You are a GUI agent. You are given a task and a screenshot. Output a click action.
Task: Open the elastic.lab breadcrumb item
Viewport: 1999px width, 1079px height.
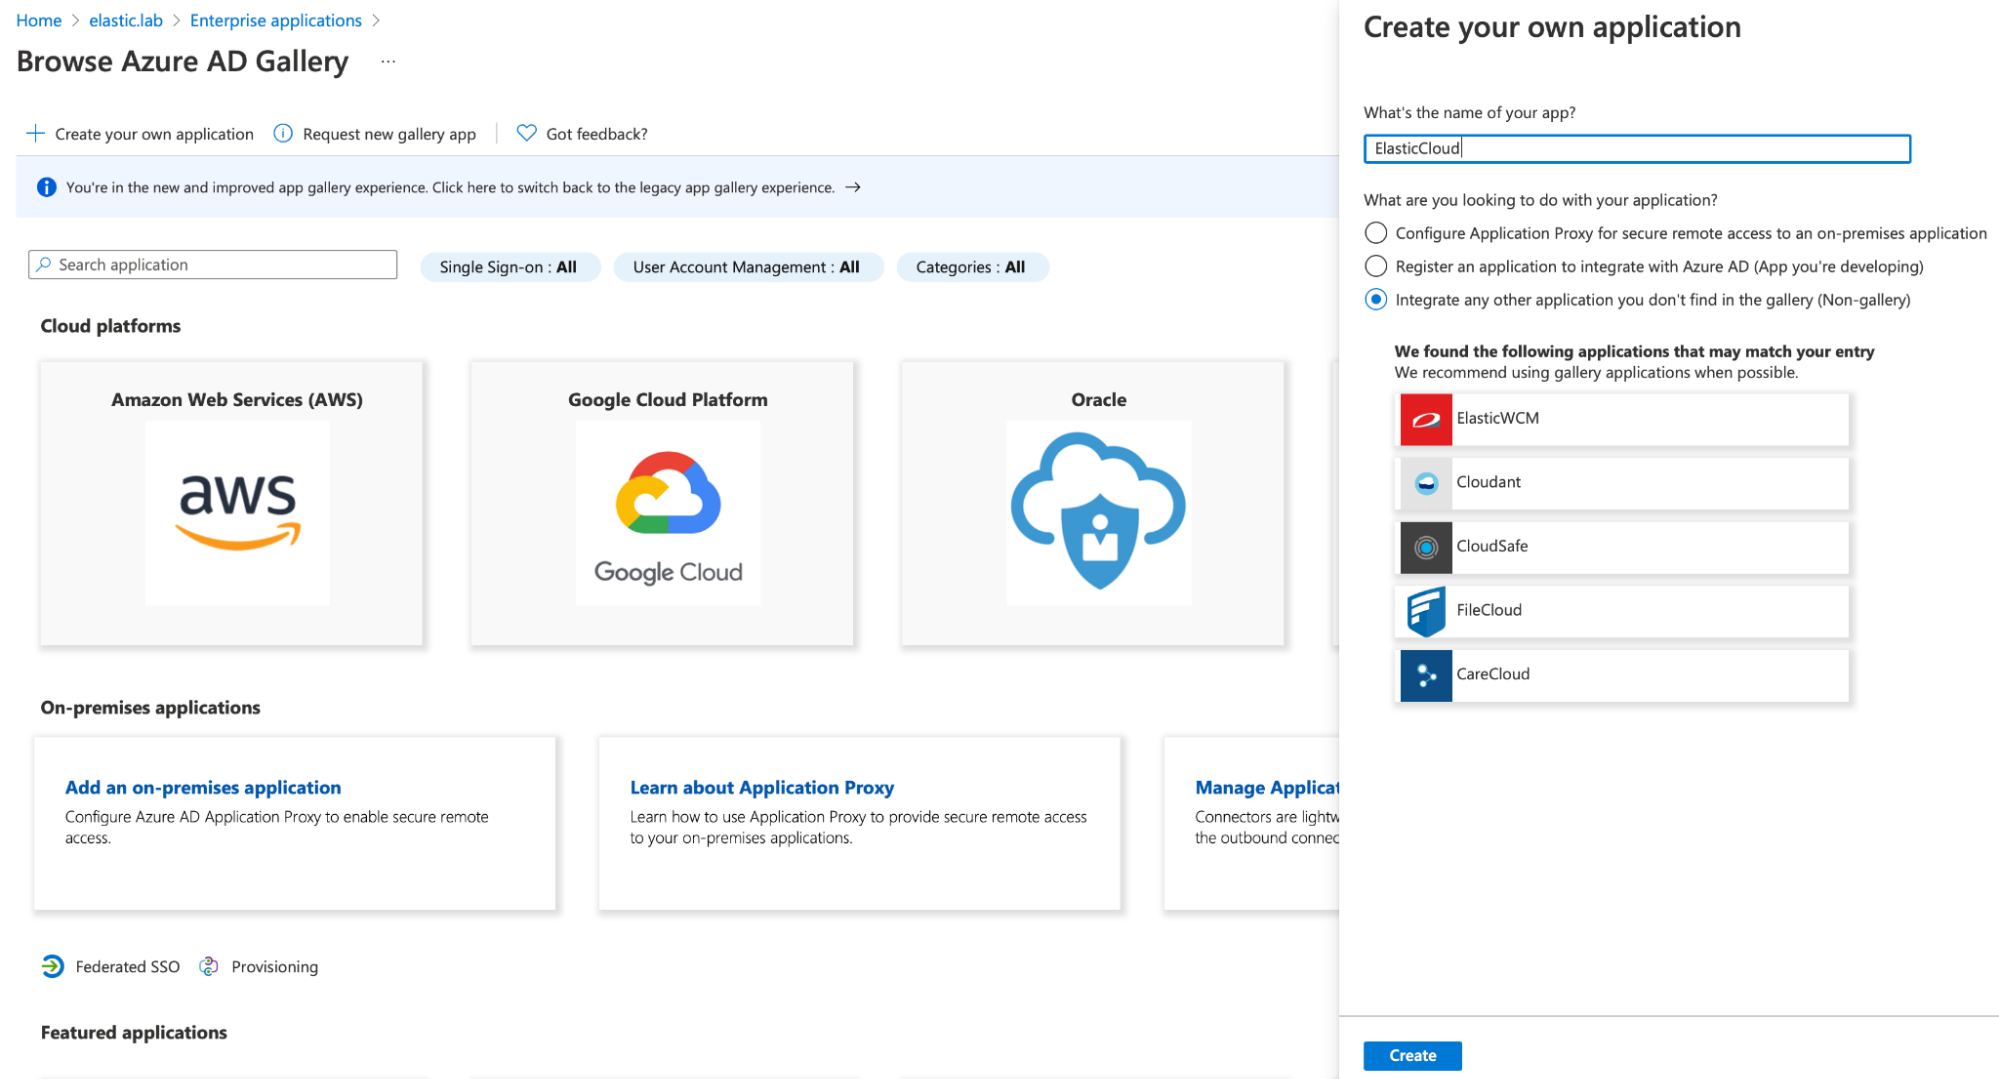click(x=125, y=20)
